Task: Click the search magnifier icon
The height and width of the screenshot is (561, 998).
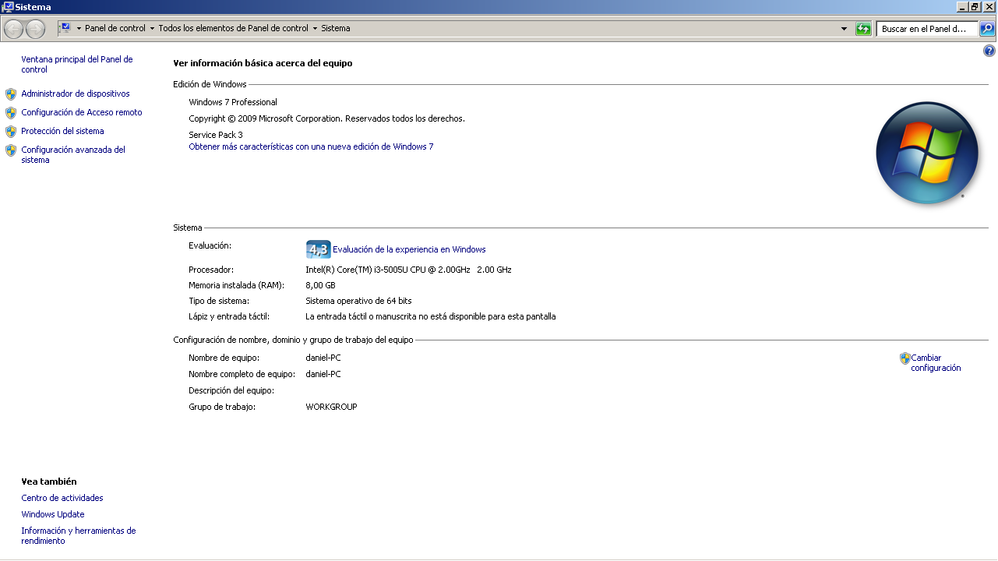Action: (987, 29)
